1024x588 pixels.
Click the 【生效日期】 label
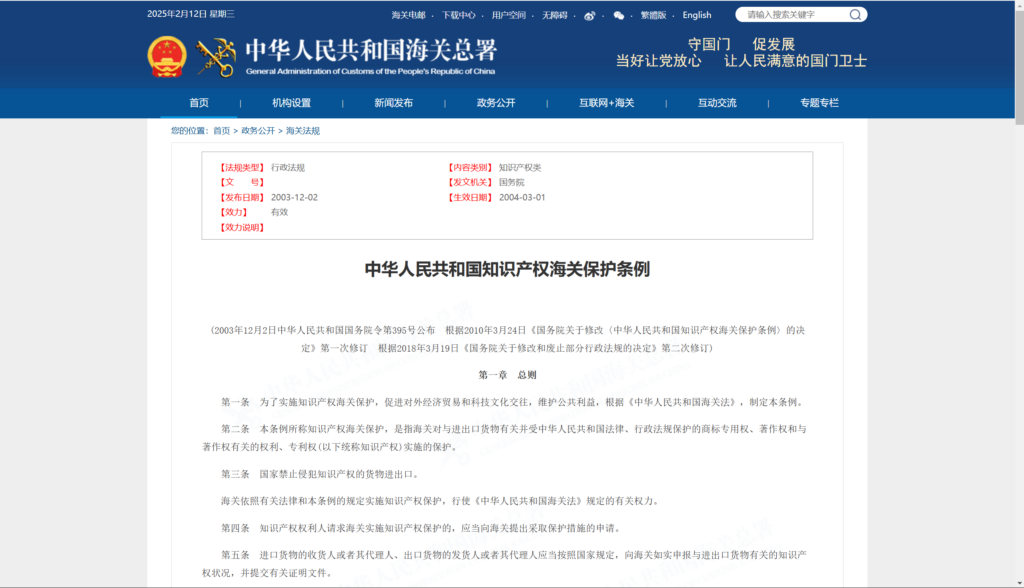[470, 197]
